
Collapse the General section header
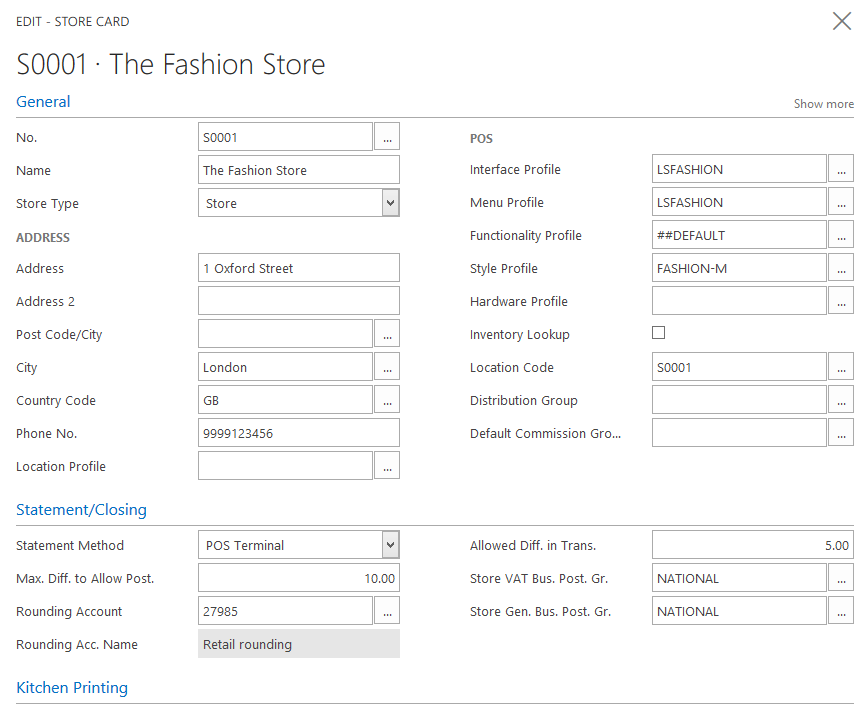pyautogui.click(x=43, y=102)
